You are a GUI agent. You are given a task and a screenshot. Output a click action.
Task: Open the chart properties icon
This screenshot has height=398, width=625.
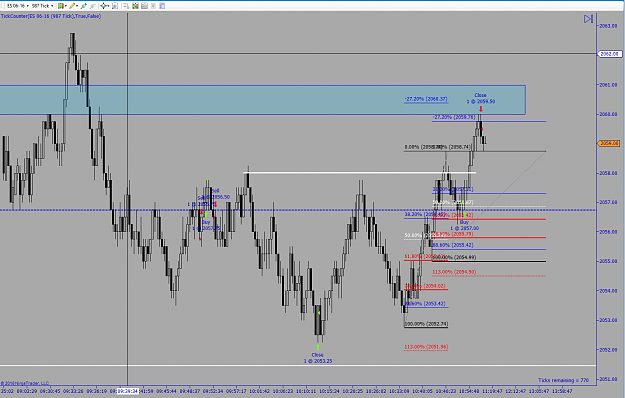[x=162, y=6]
